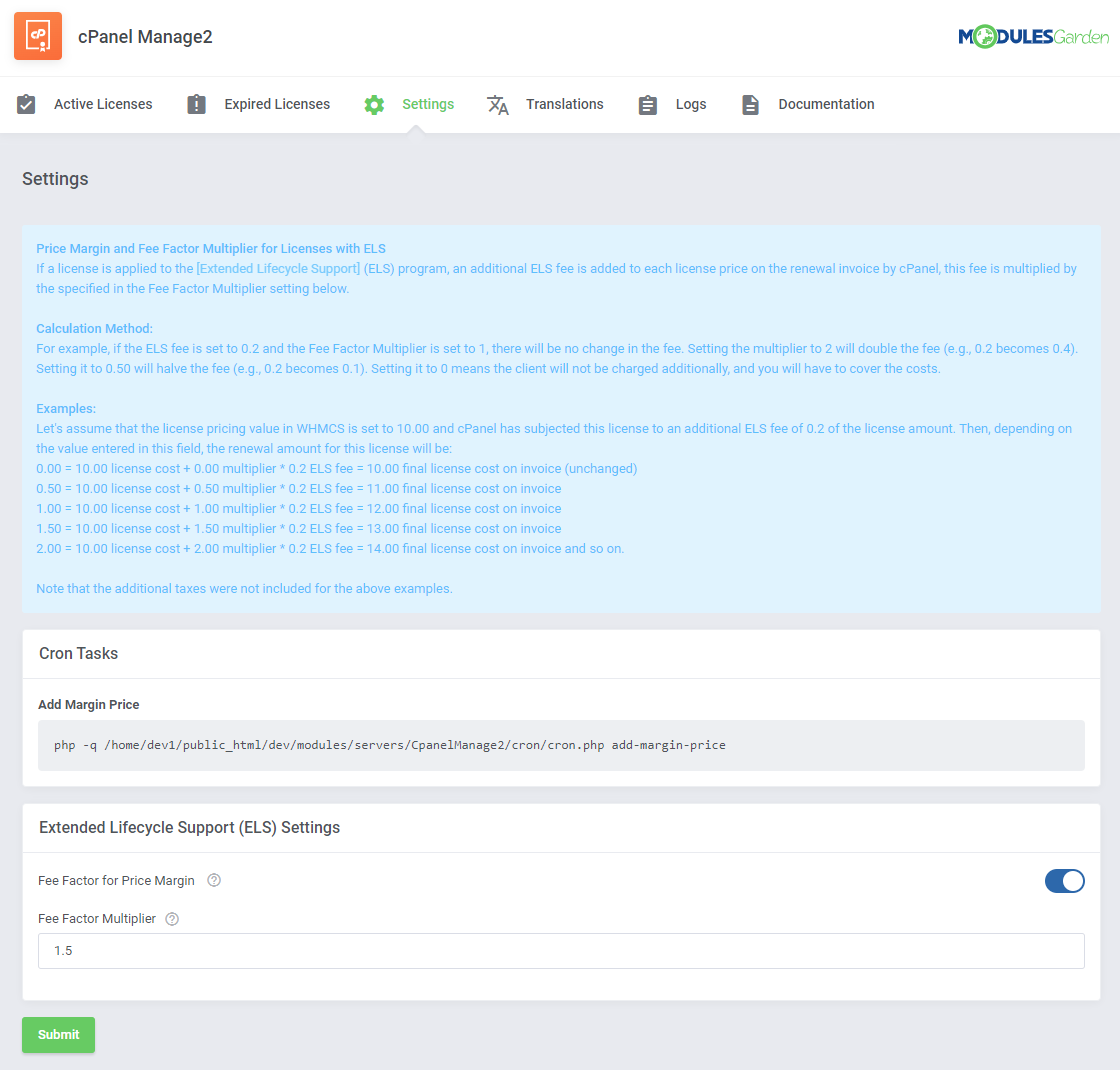Select the Settings tab label
Viewport: 1120px width, 1070px height.
428,104
